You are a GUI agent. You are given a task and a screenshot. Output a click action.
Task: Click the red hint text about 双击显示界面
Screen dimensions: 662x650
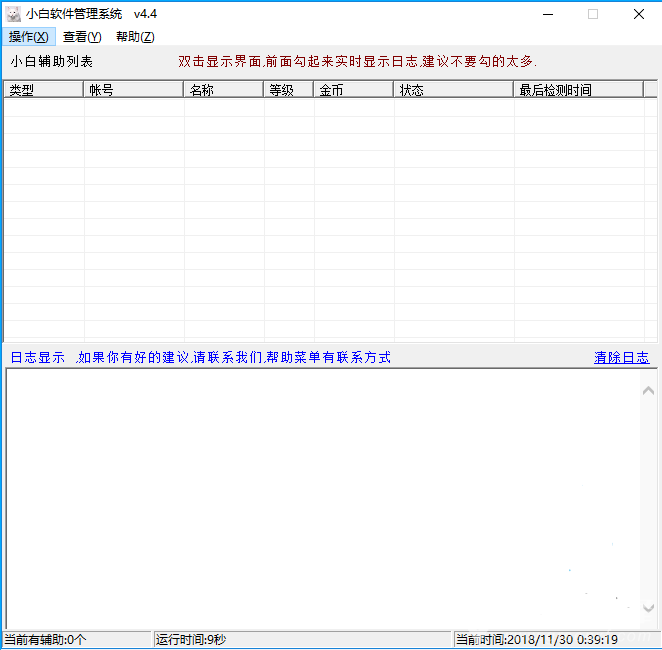point(357,62)
